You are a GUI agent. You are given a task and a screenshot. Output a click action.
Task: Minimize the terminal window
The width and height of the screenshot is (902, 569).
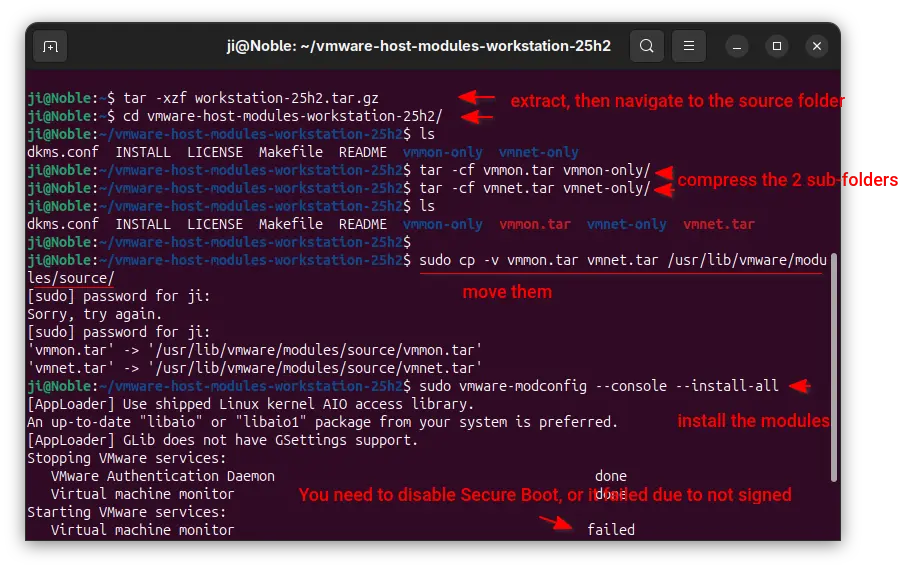[740, 46]
